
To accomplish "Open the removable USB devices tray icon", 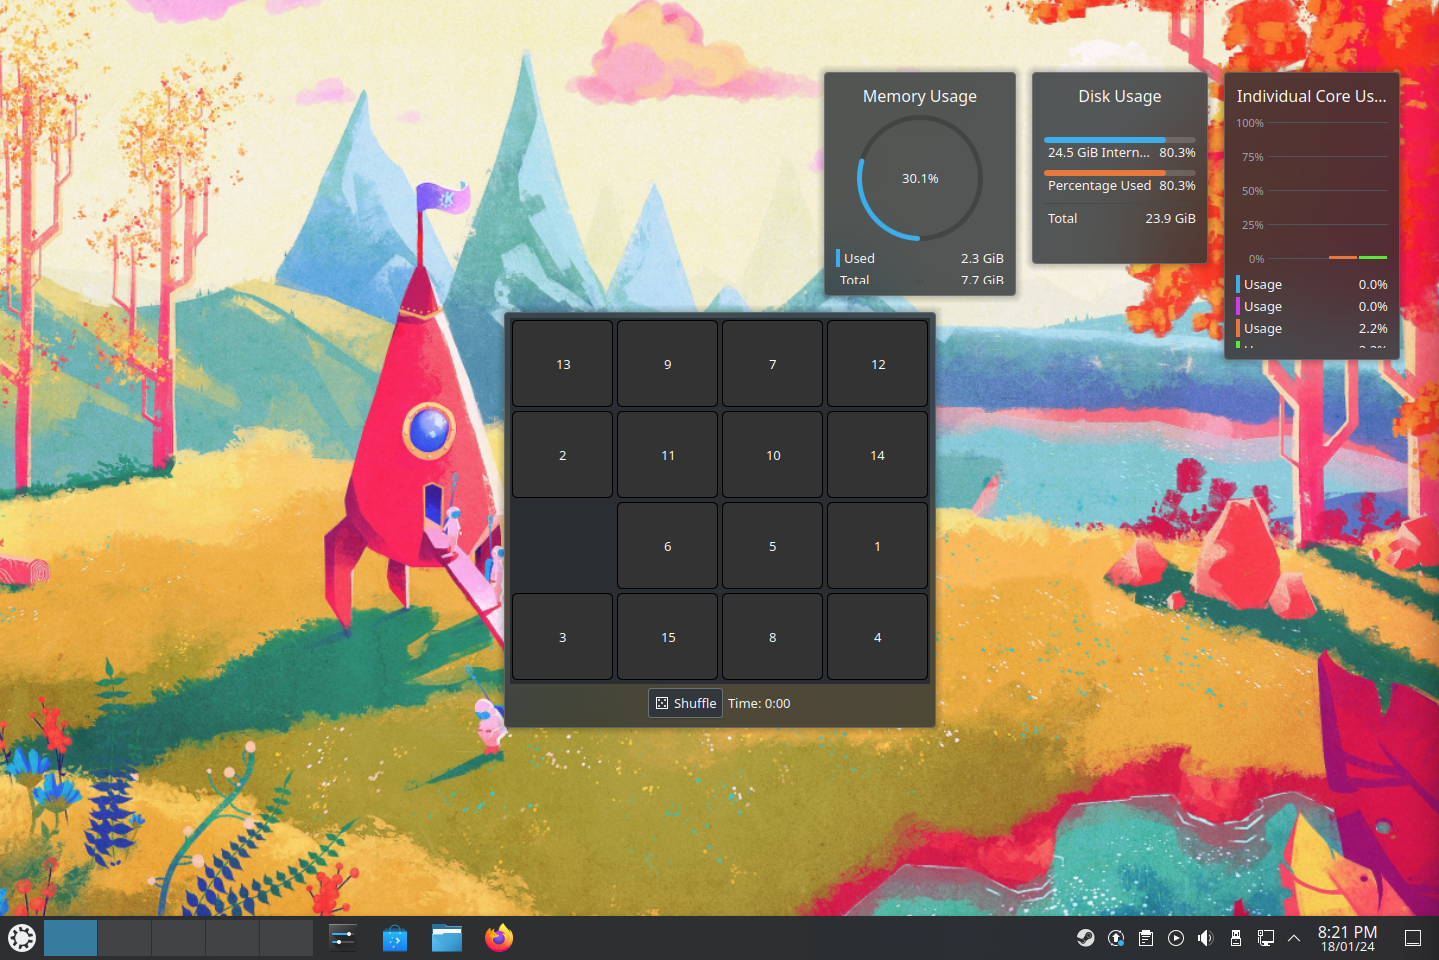I will pyautogui.click(x=1236, y=938).
